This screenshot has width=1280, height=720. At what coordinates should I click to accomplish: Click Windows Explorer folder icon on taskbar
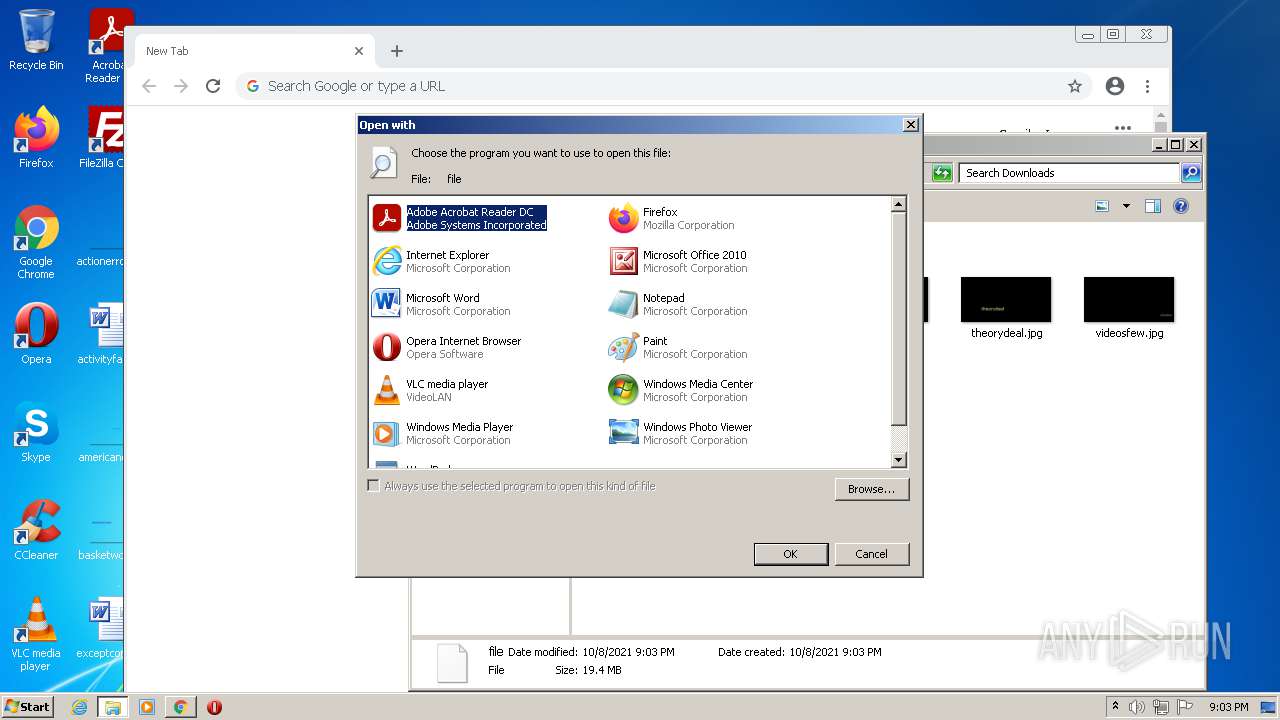coord(112,707)
